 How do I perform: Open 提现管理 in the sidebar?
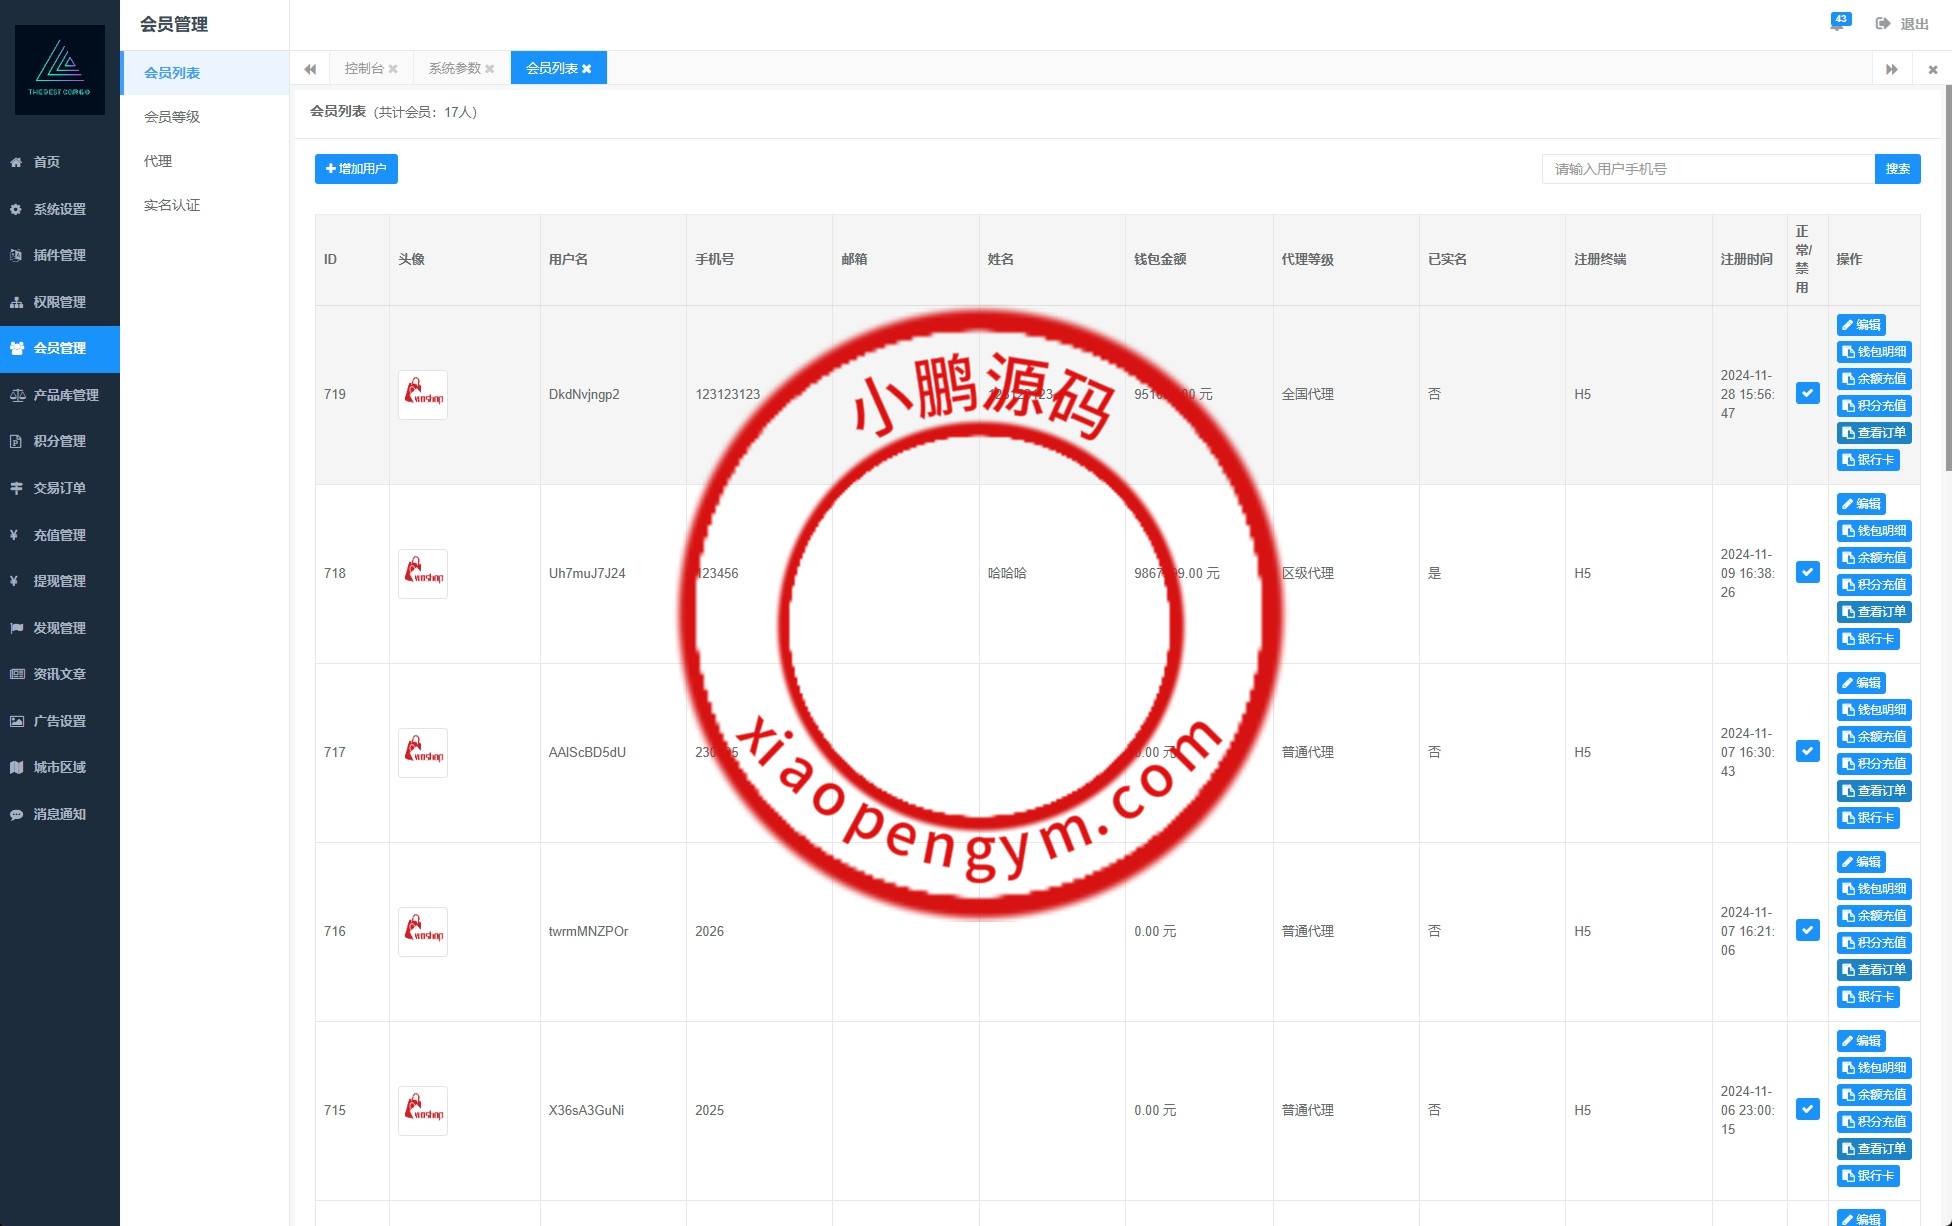60,581
